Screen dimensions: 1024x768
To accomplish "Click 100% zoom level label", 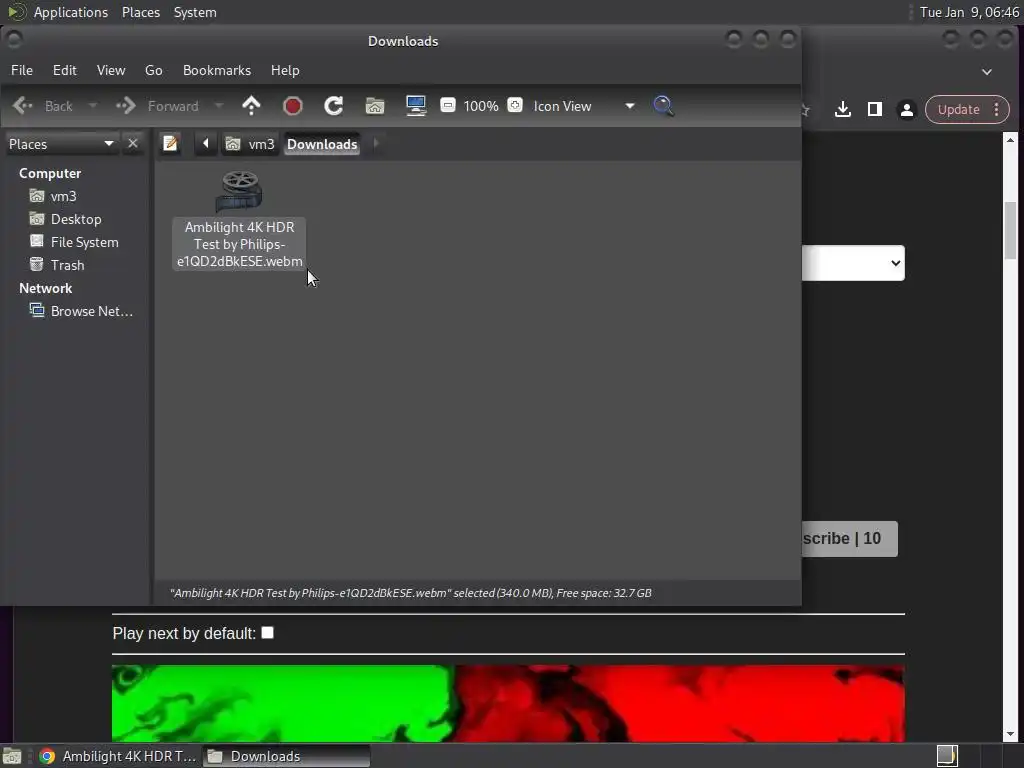I will (481, 106).
